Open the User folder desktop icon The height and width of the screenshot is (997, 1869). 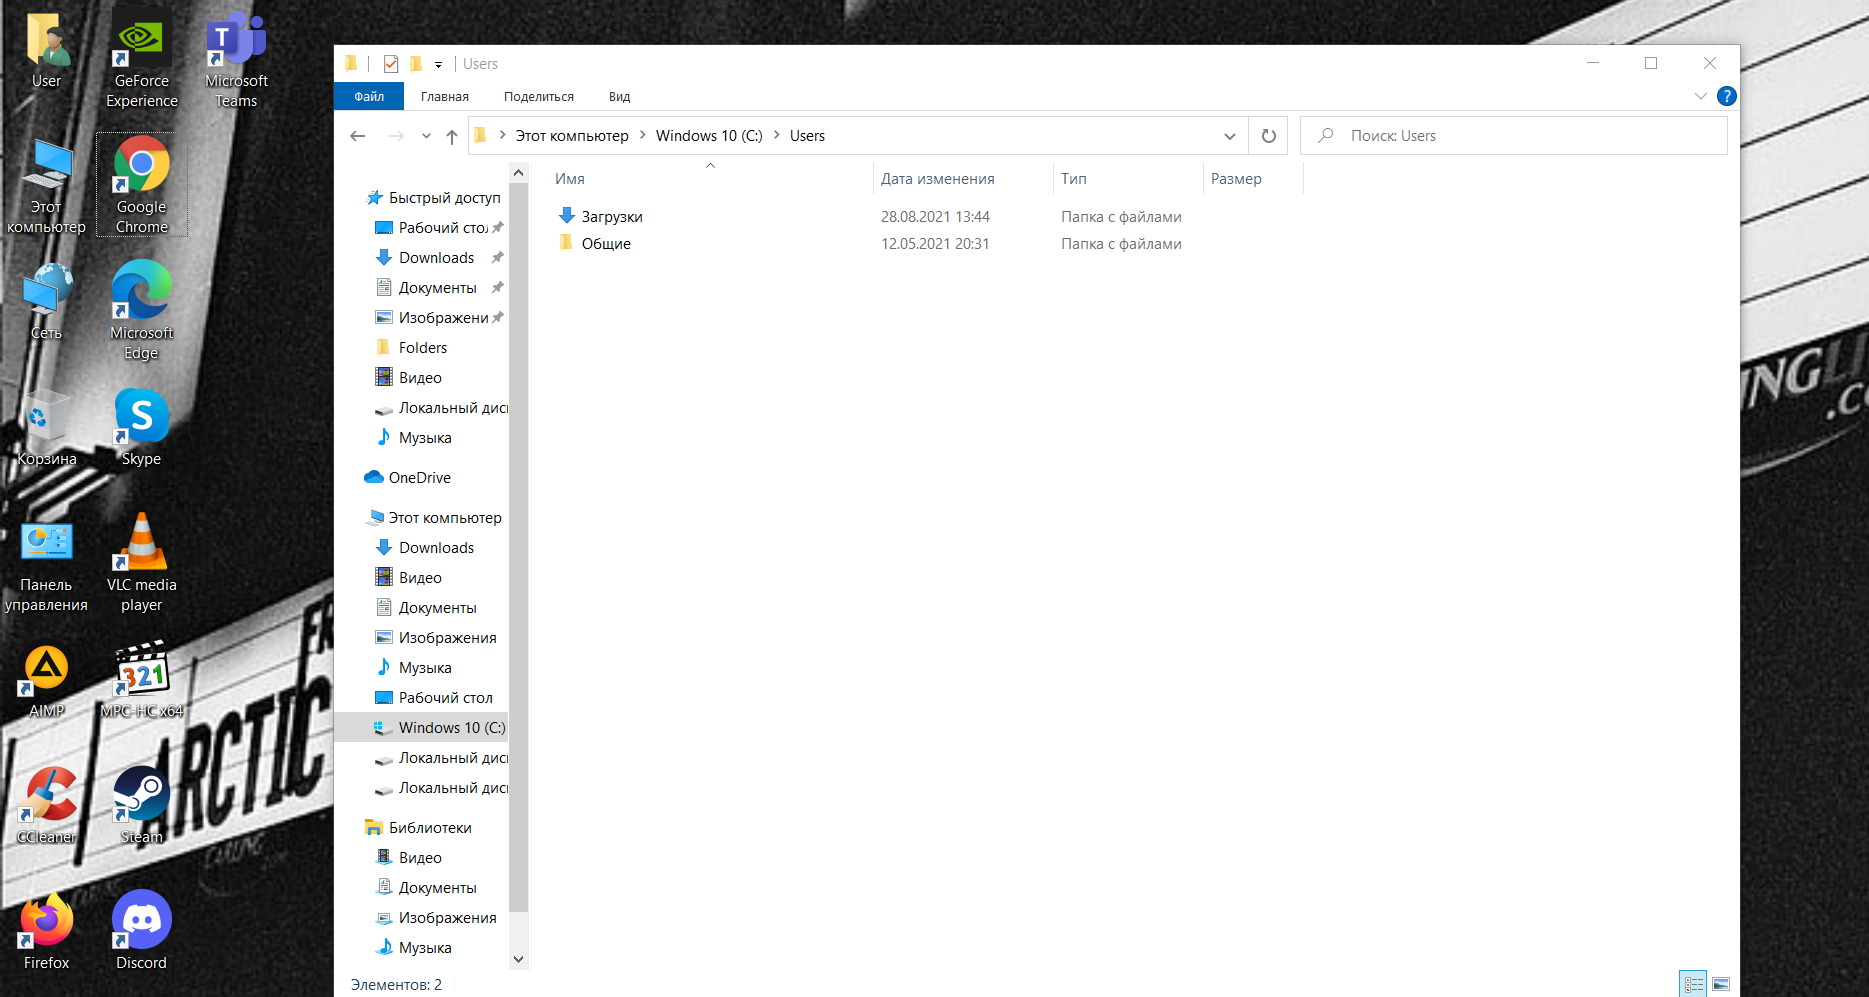coord(46,51)
